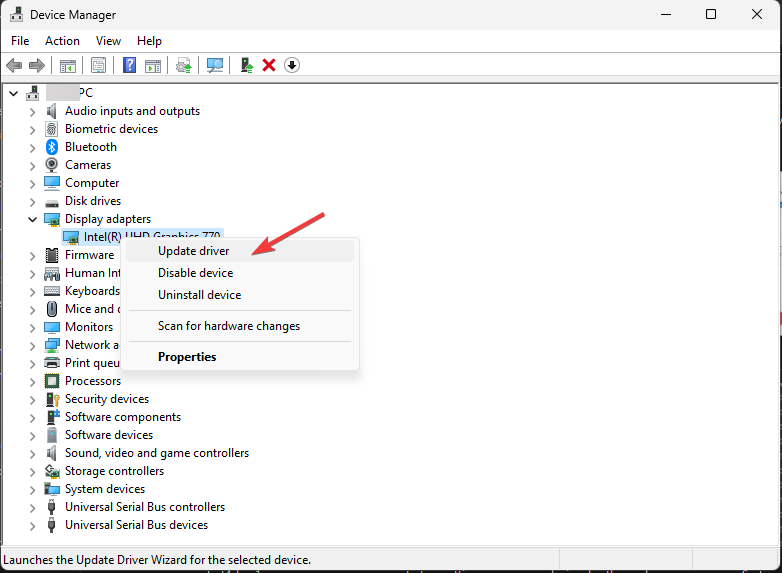This screenshot has width=782, height=573.
Task: Expand the Computer category chevron
Action: [x=32, y=184]
